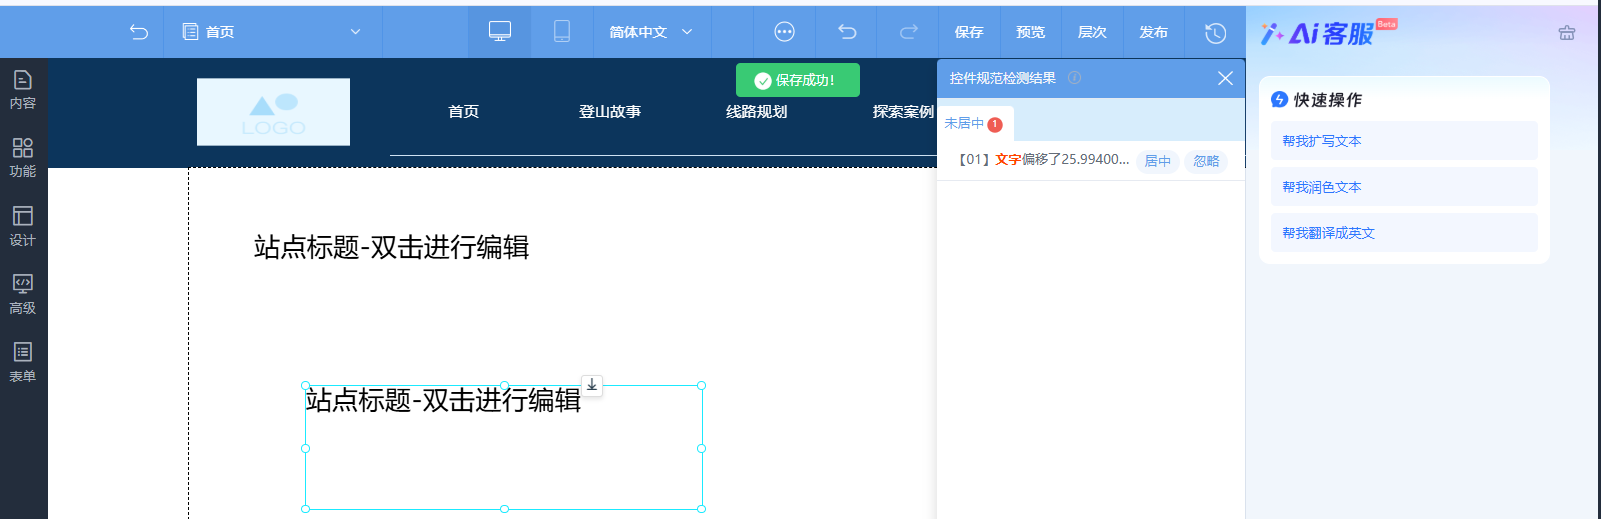Click the 首页 navigation menu item
Image resolution: width=1601 pixels, height=519 pixels.
463,112
